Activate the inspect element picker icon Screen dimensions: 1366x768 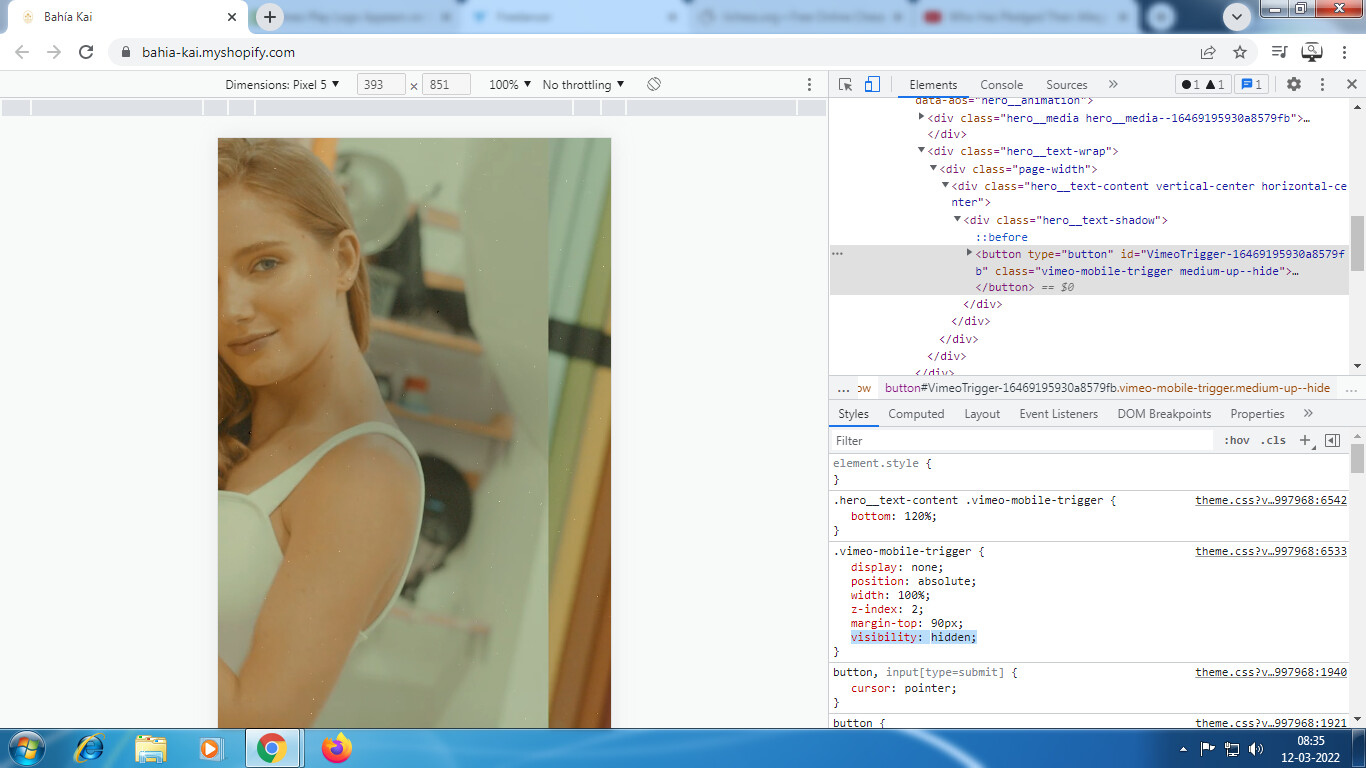(846, 85)
